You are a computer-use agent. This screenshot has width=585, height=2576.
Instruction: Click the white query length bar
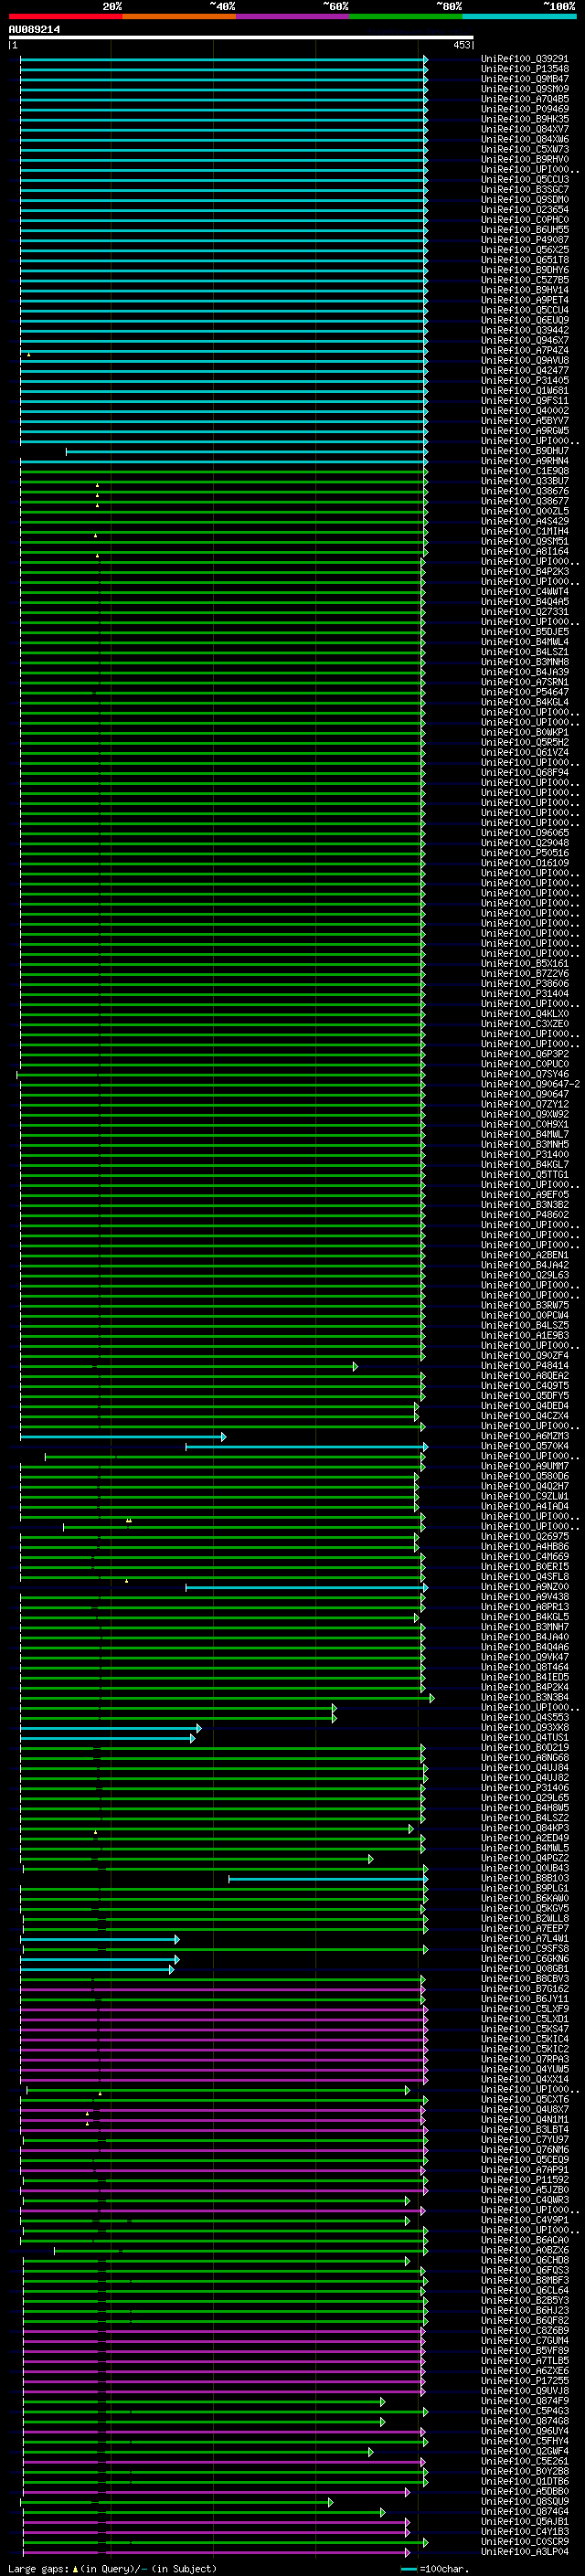point(241,37)
